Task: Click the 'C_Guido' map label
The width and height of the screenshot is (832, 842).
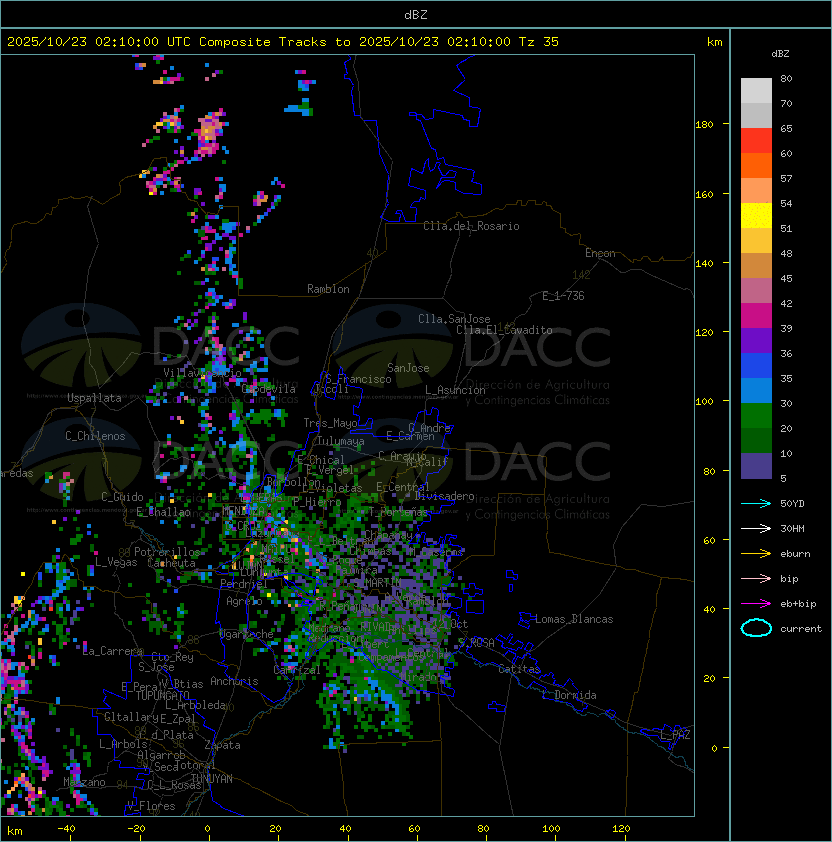Action: click(x=122, y=497)
